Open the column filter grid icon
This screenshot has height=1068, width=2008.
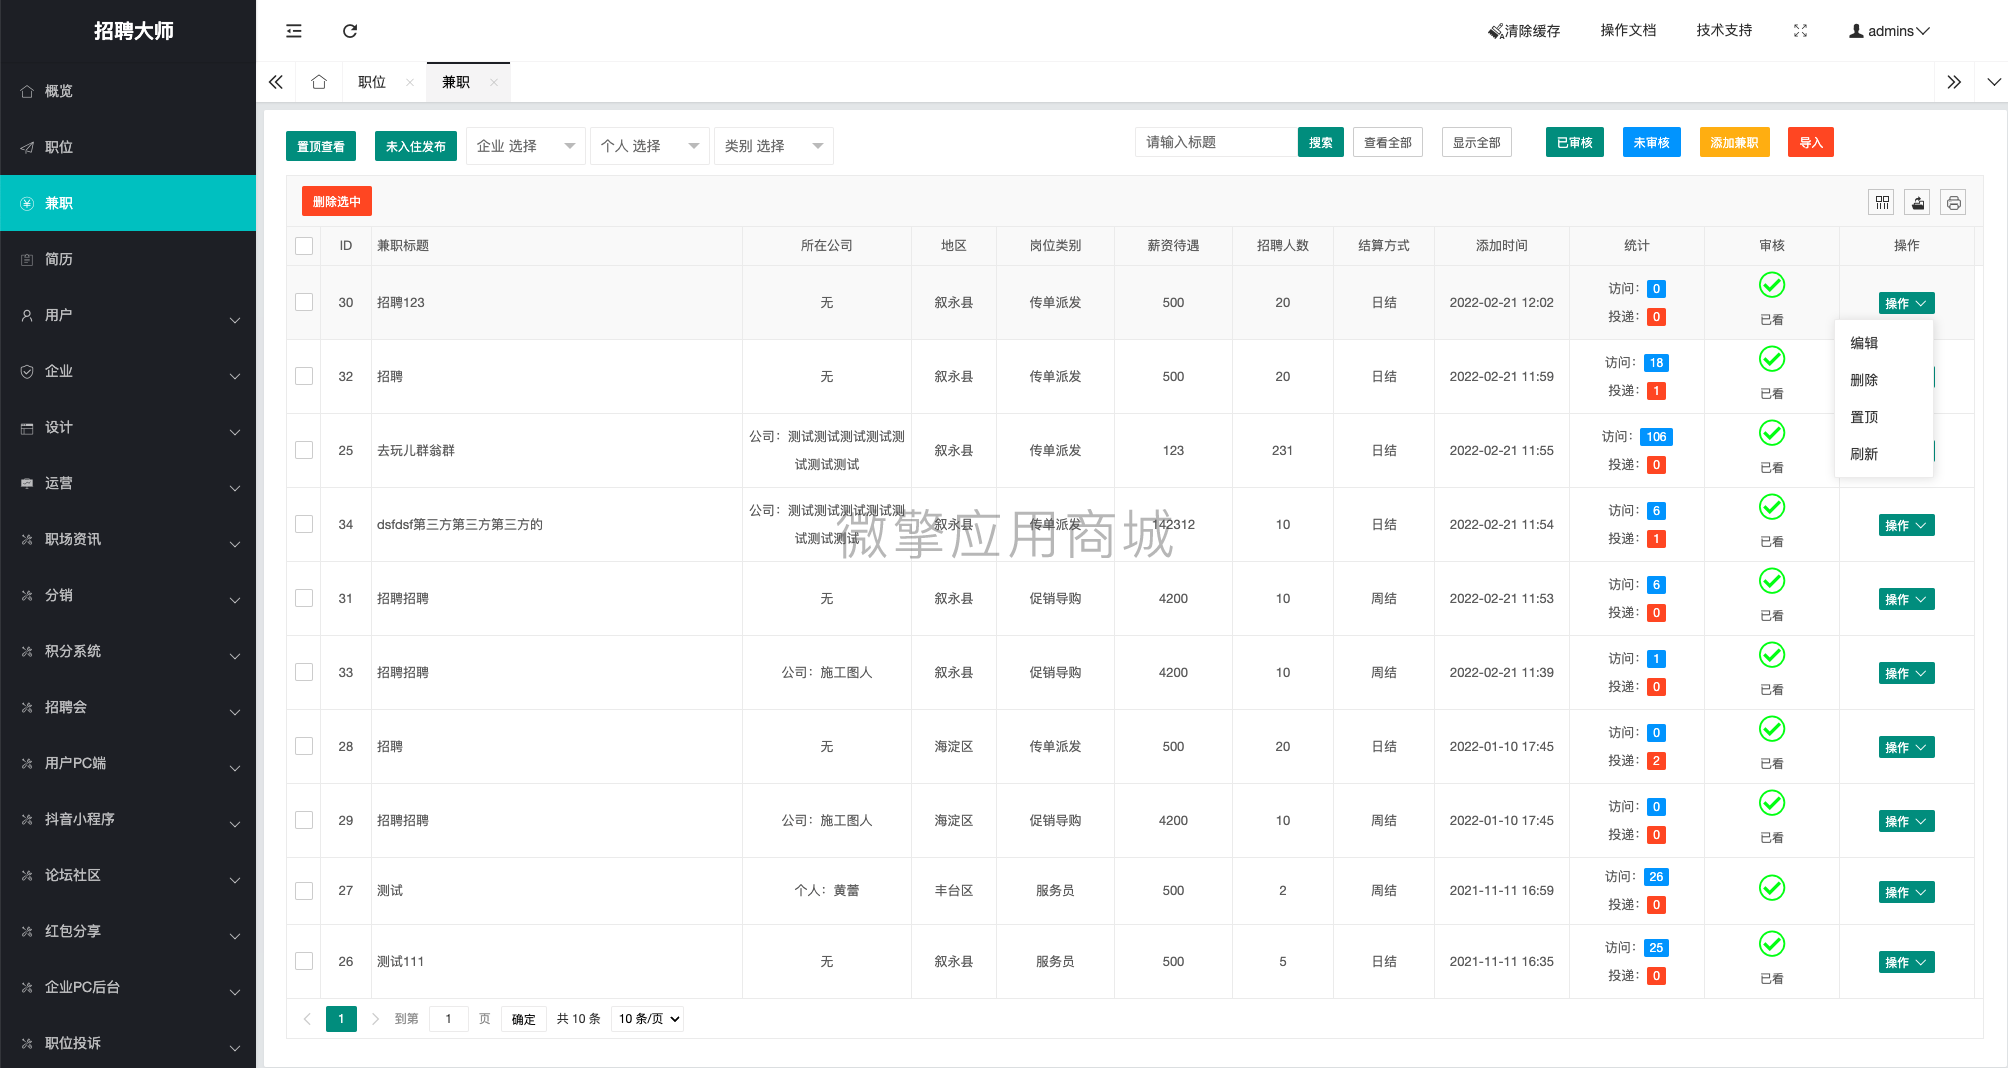1882,203
